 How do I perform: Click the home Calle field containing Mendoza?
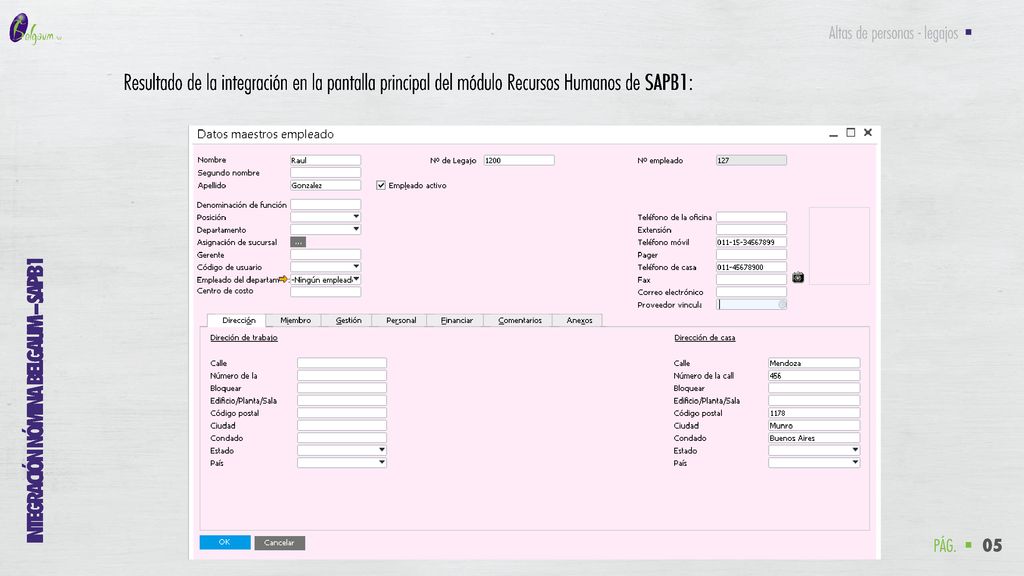point(814,363)
